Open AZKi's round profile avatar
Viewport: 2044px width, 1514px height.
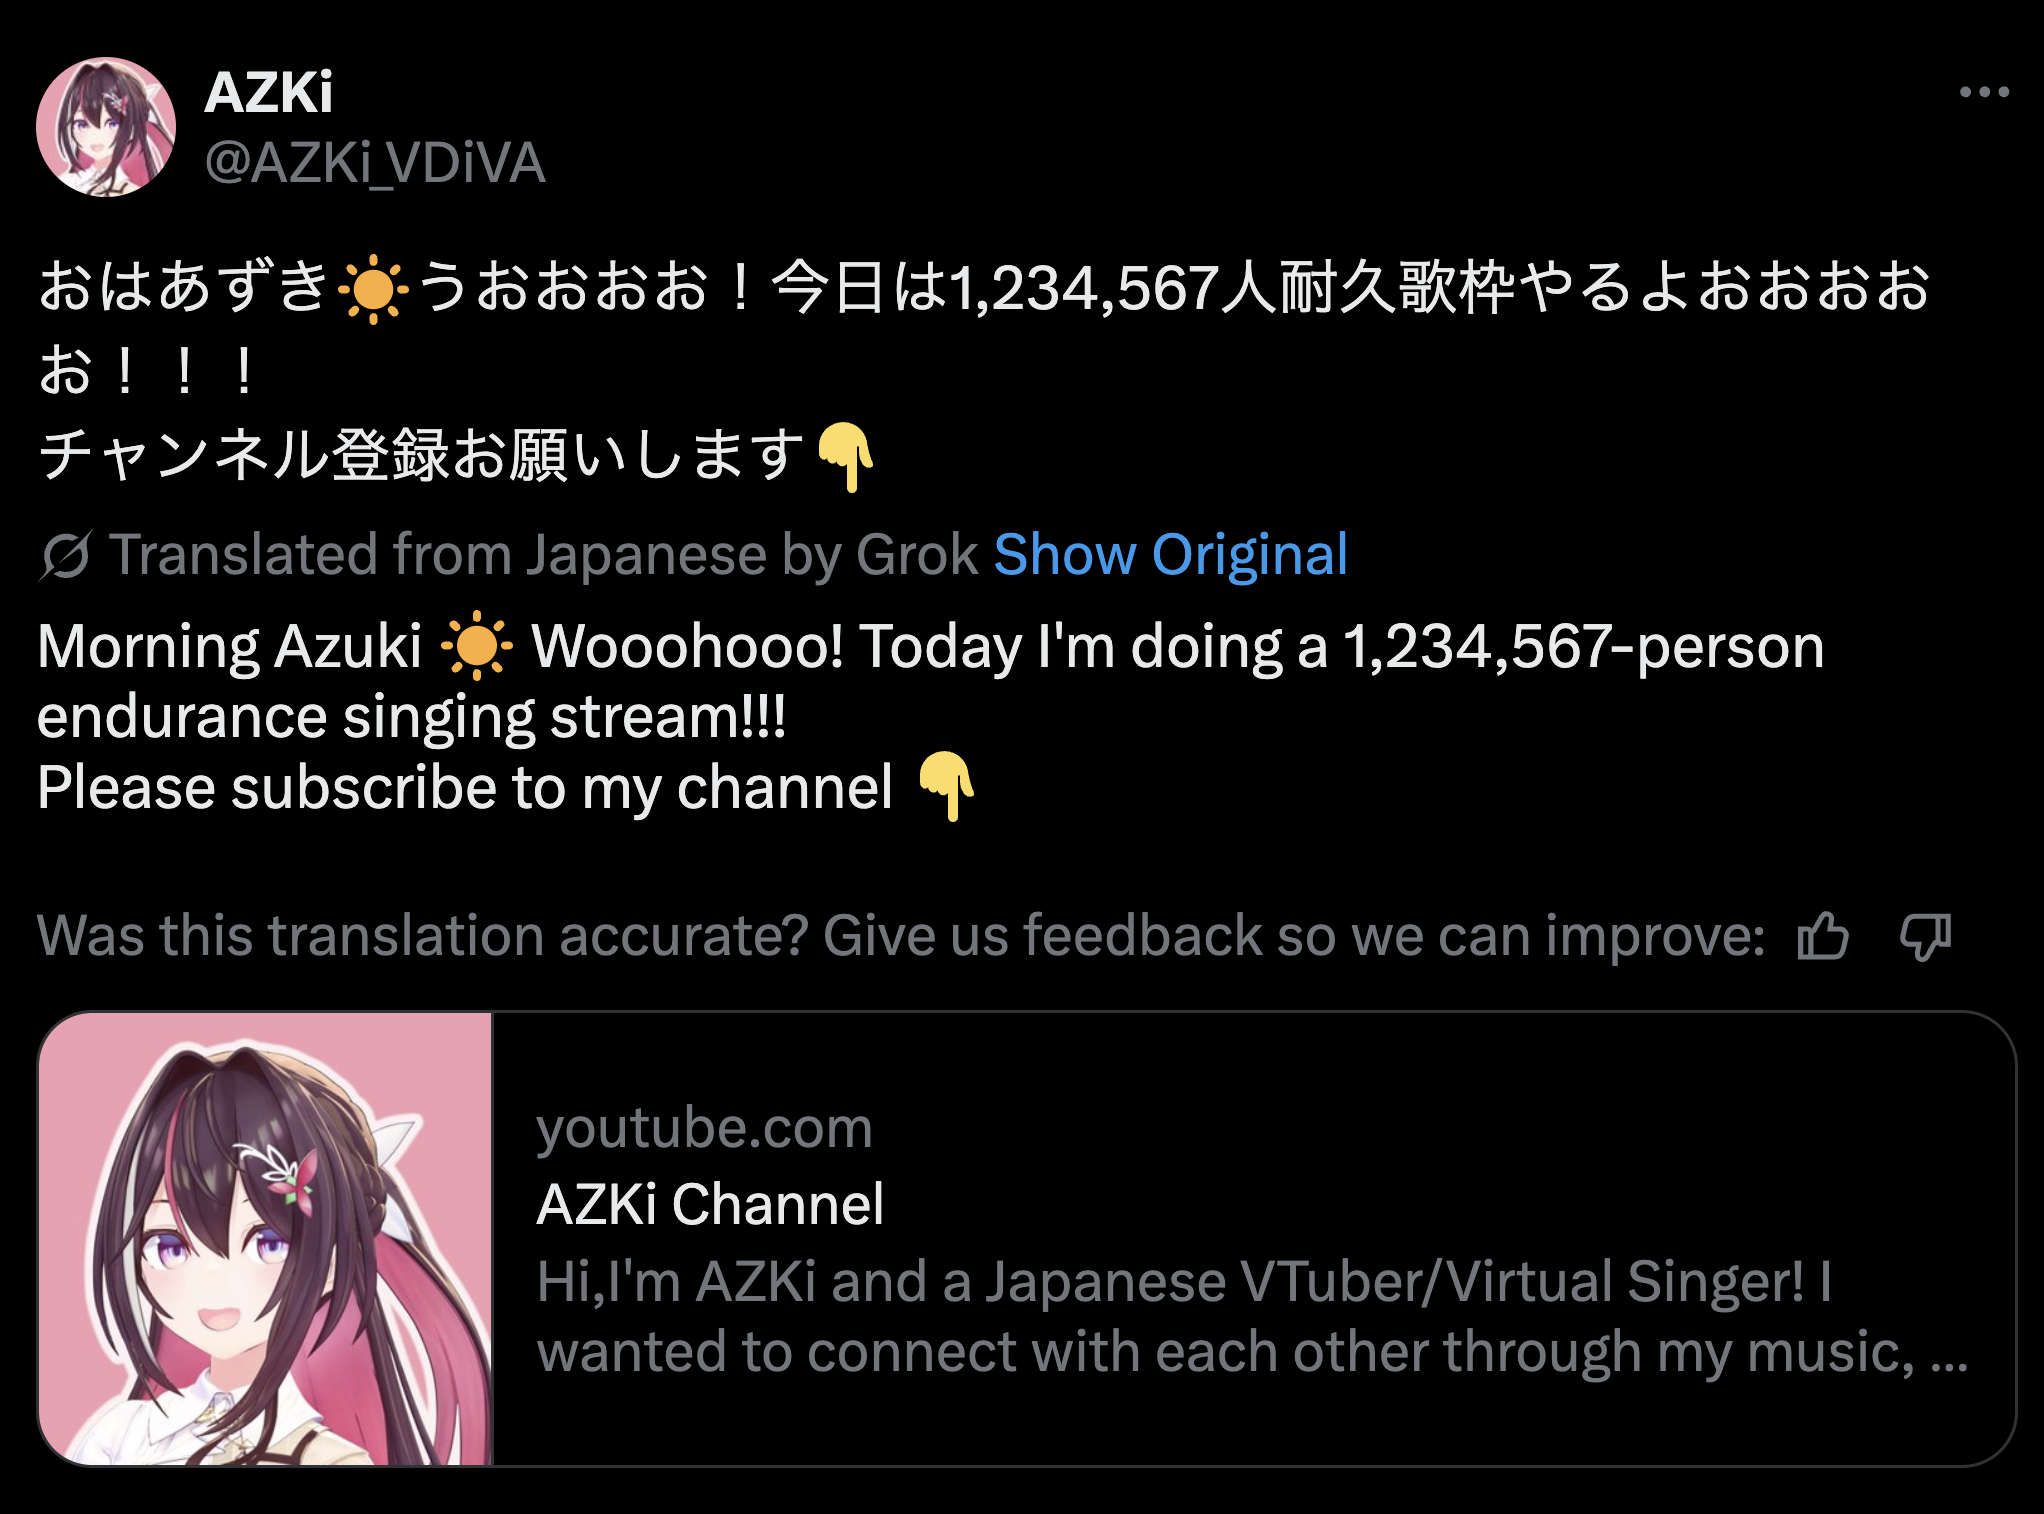pos(106,127)
